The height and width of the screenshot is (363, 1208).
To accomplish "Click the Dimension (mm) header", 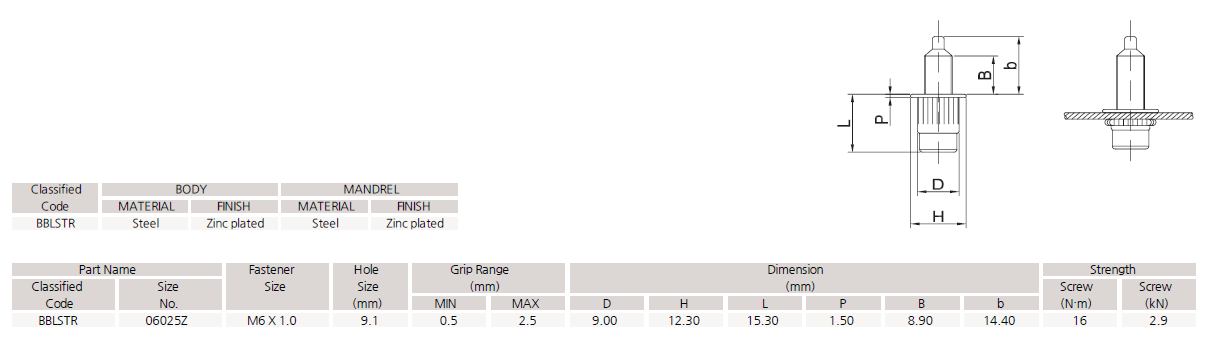I will (x=804, y=277).
